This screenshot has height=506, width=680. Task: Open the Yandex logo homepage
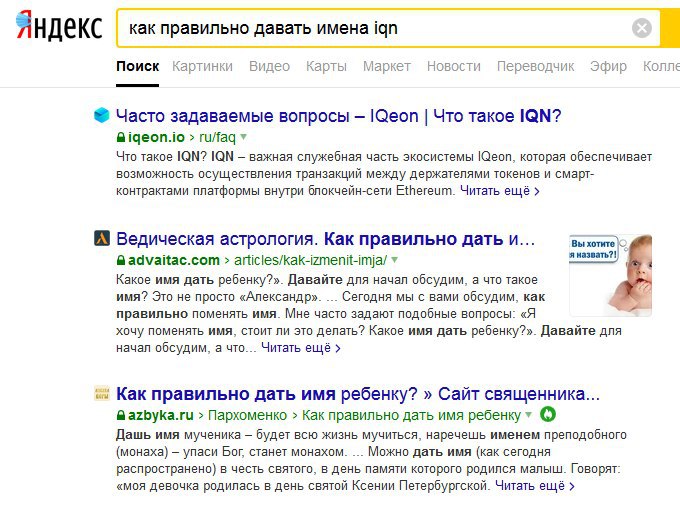[59, 26]
